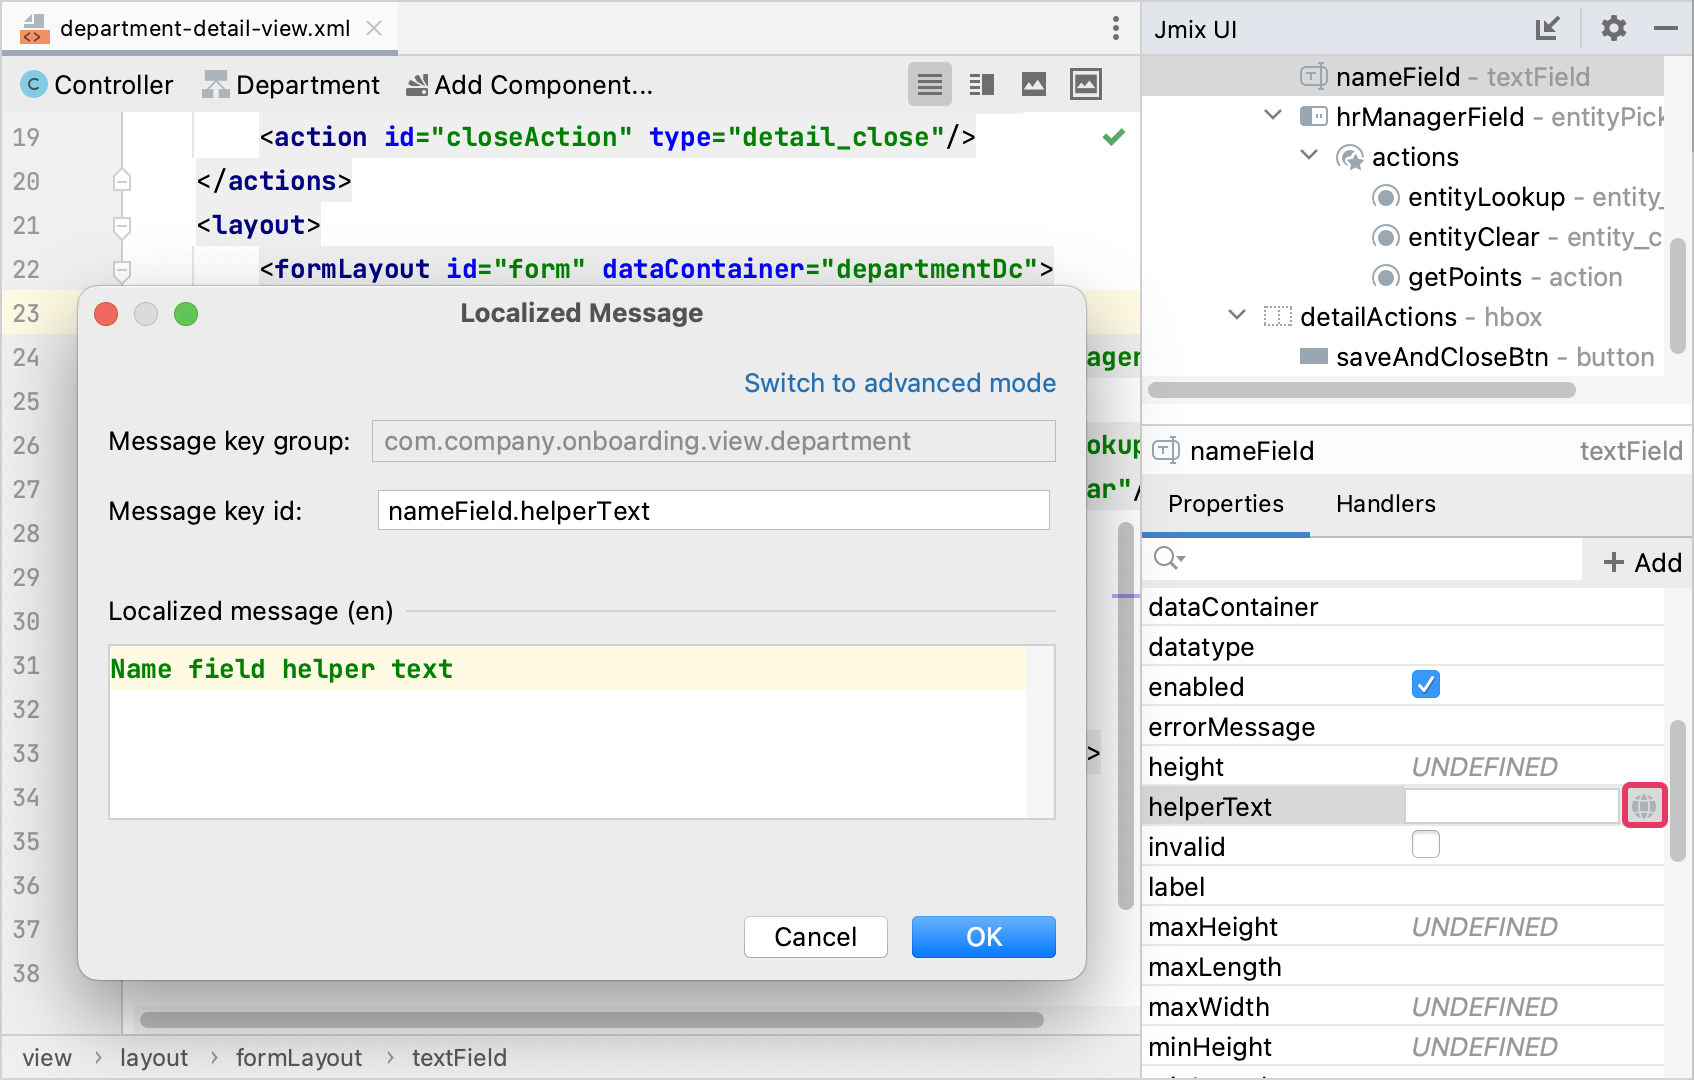This screenshot has width=1694, height=1080.
Task: Switch to the Handlers tab
Action: [1386, 504]
